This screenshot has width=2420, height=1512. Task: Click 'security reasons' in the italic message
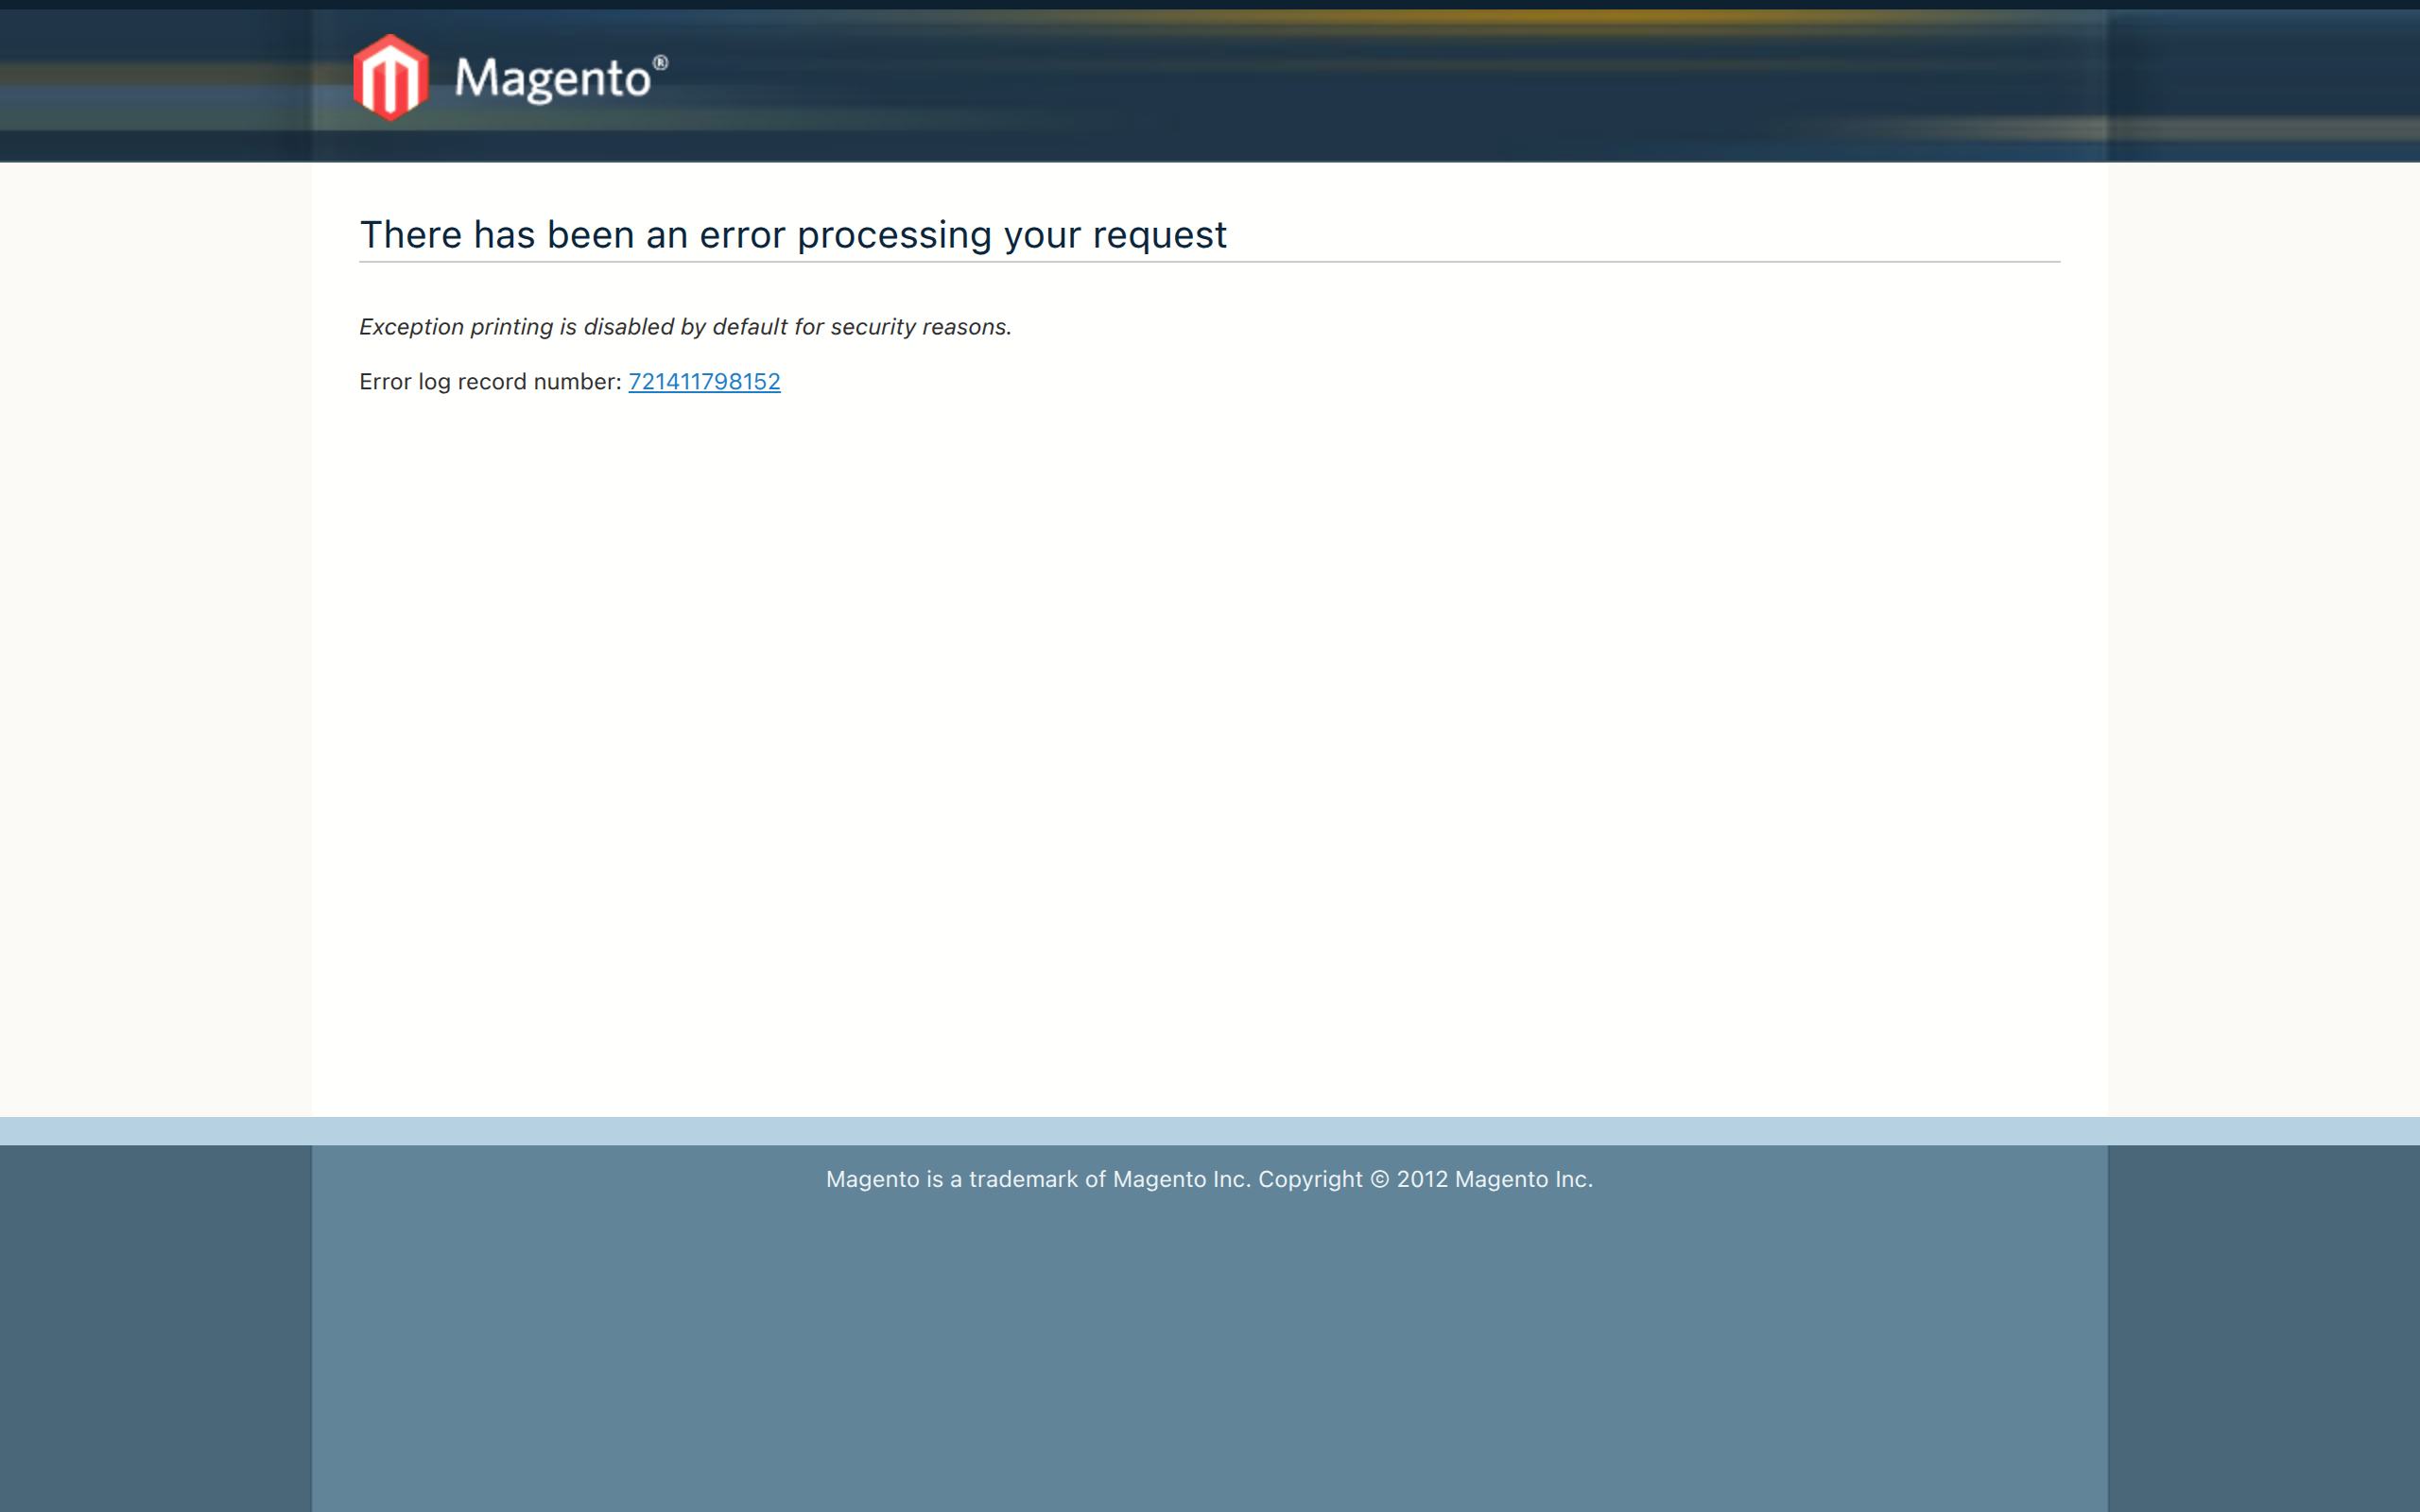[920, 327]
